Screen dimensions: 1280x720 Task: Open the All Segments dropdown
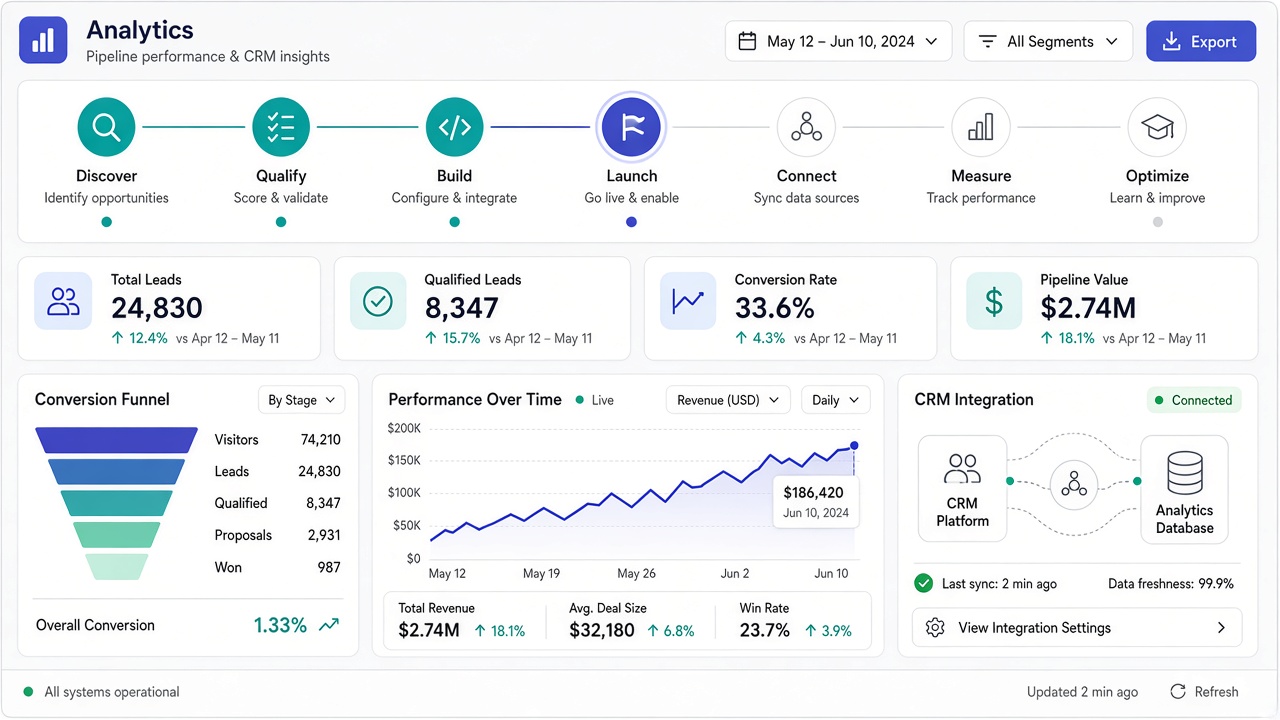[1048, 42]
